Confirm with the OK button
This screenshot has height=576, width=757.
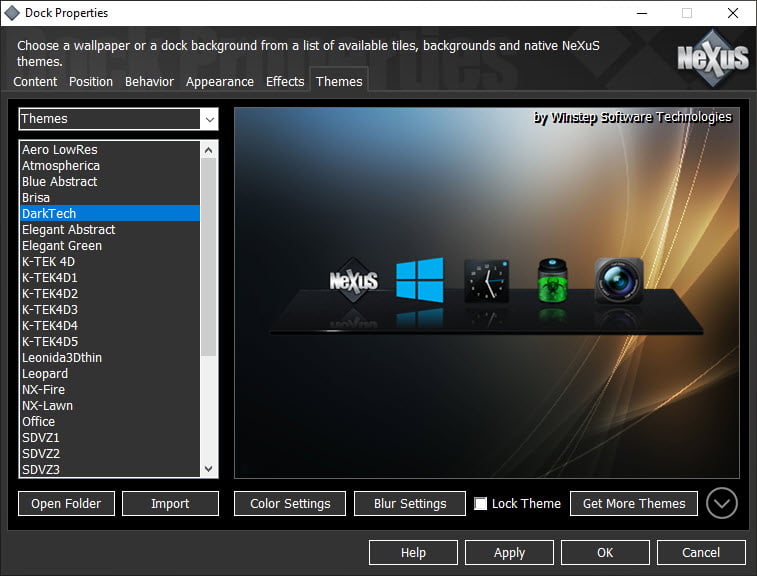[605, 552]
